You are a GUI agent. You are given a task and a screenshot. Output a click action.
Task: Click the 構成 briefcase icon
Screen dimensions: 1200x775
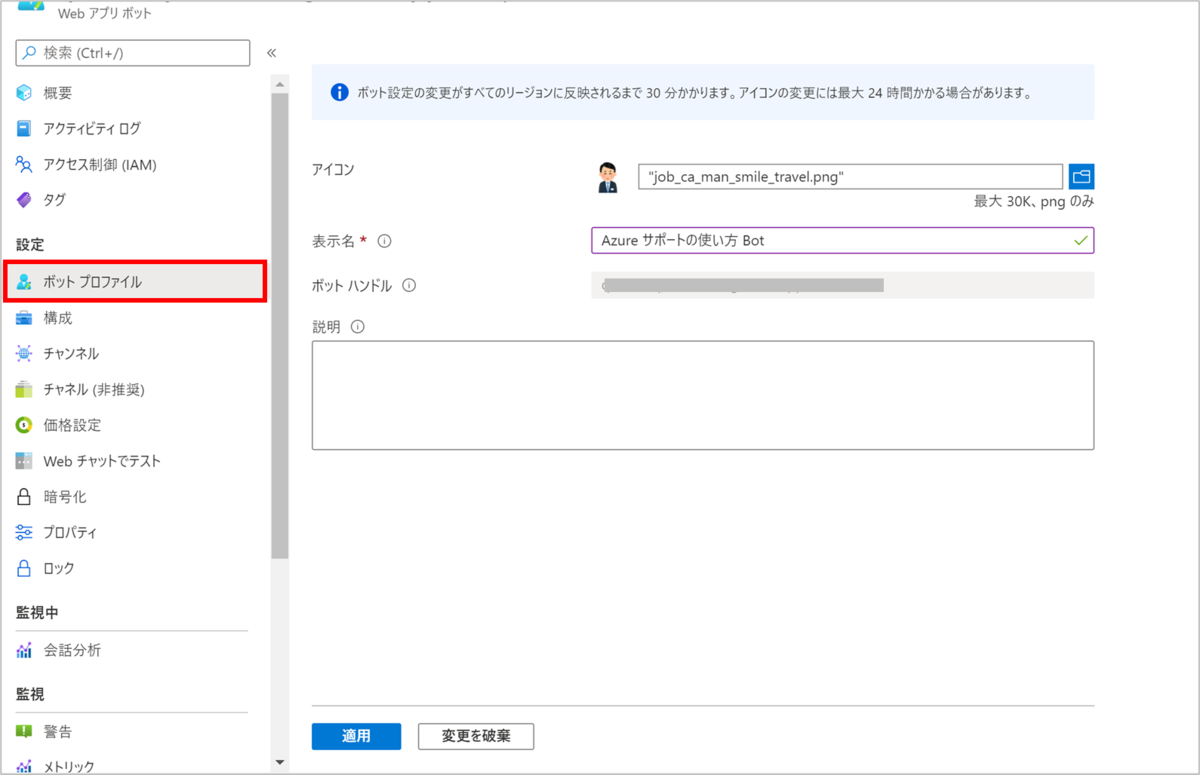pyautogui.click(x=24, y=318)
